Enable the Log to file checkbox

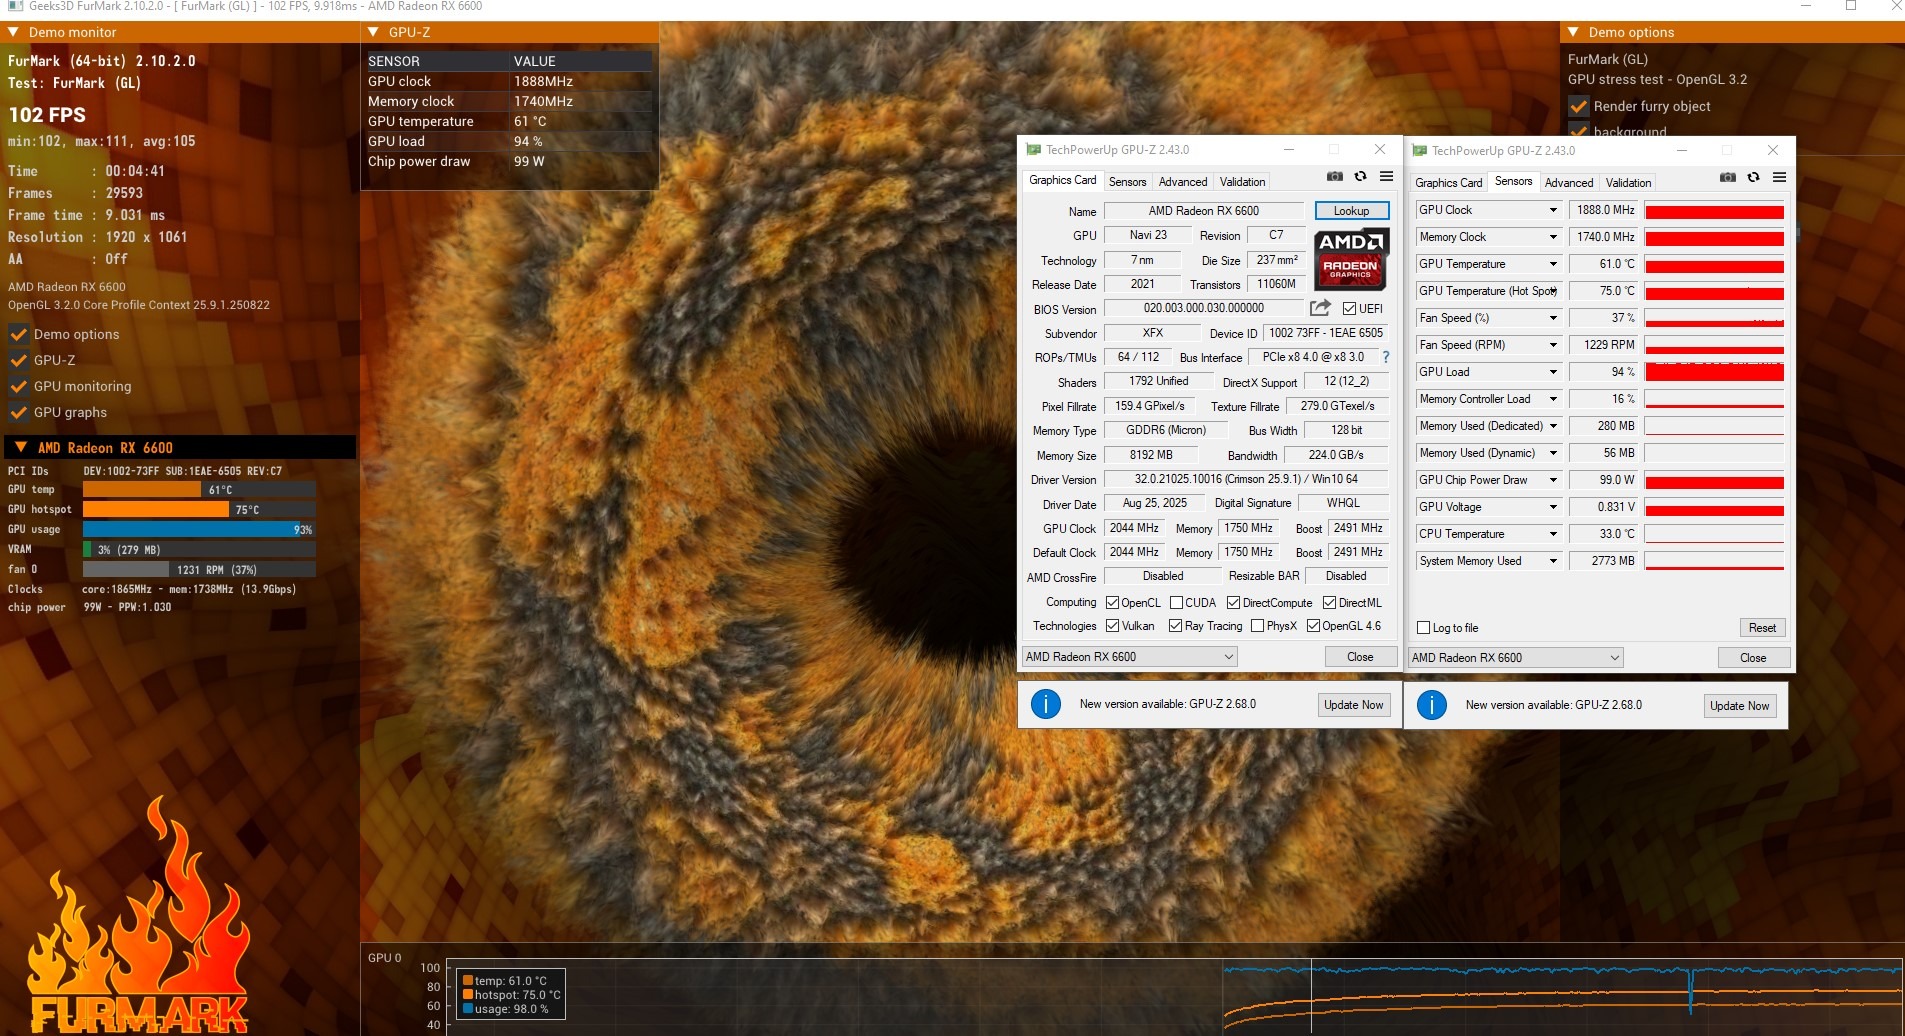point(1423,628)
